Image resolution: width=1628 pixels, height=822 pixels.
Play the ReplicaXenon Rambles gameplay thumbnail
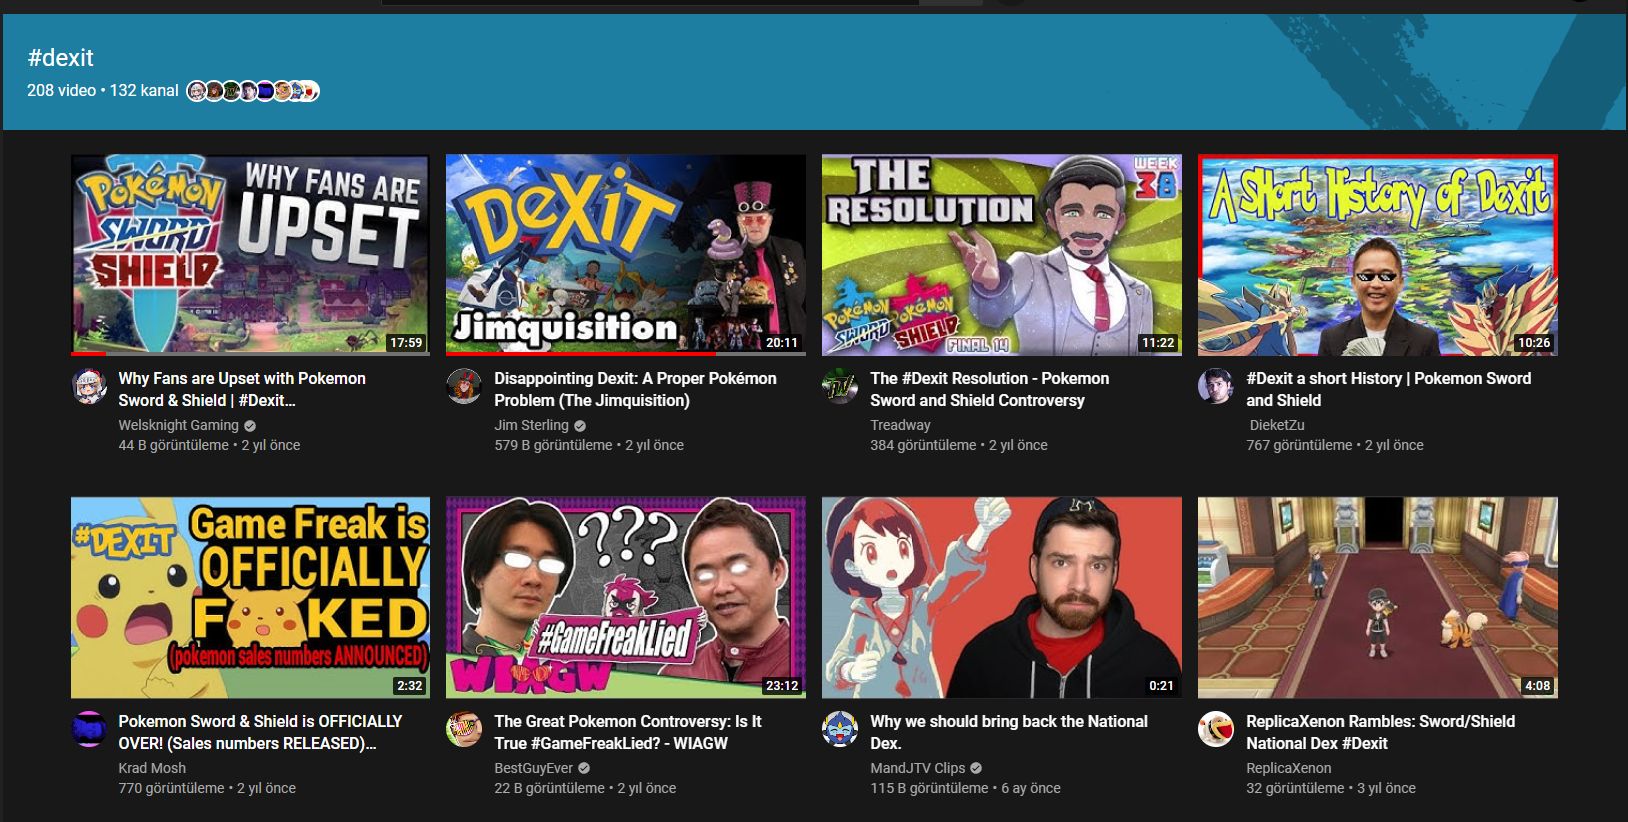pos(1378,597)
